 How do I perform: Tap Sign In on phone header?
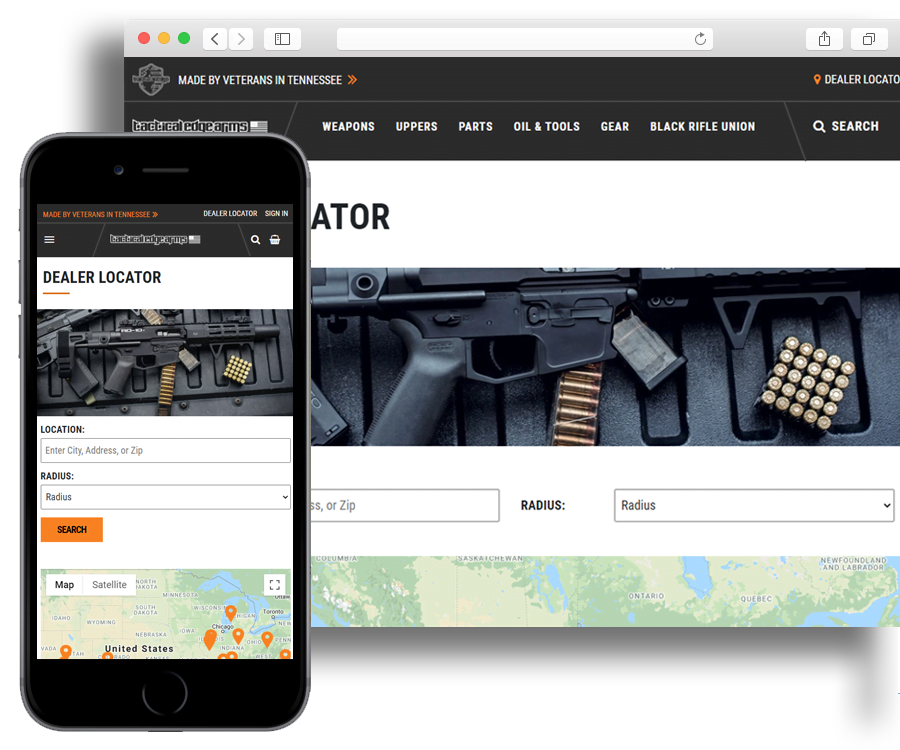pyautogui.click(x=277, y=213)
